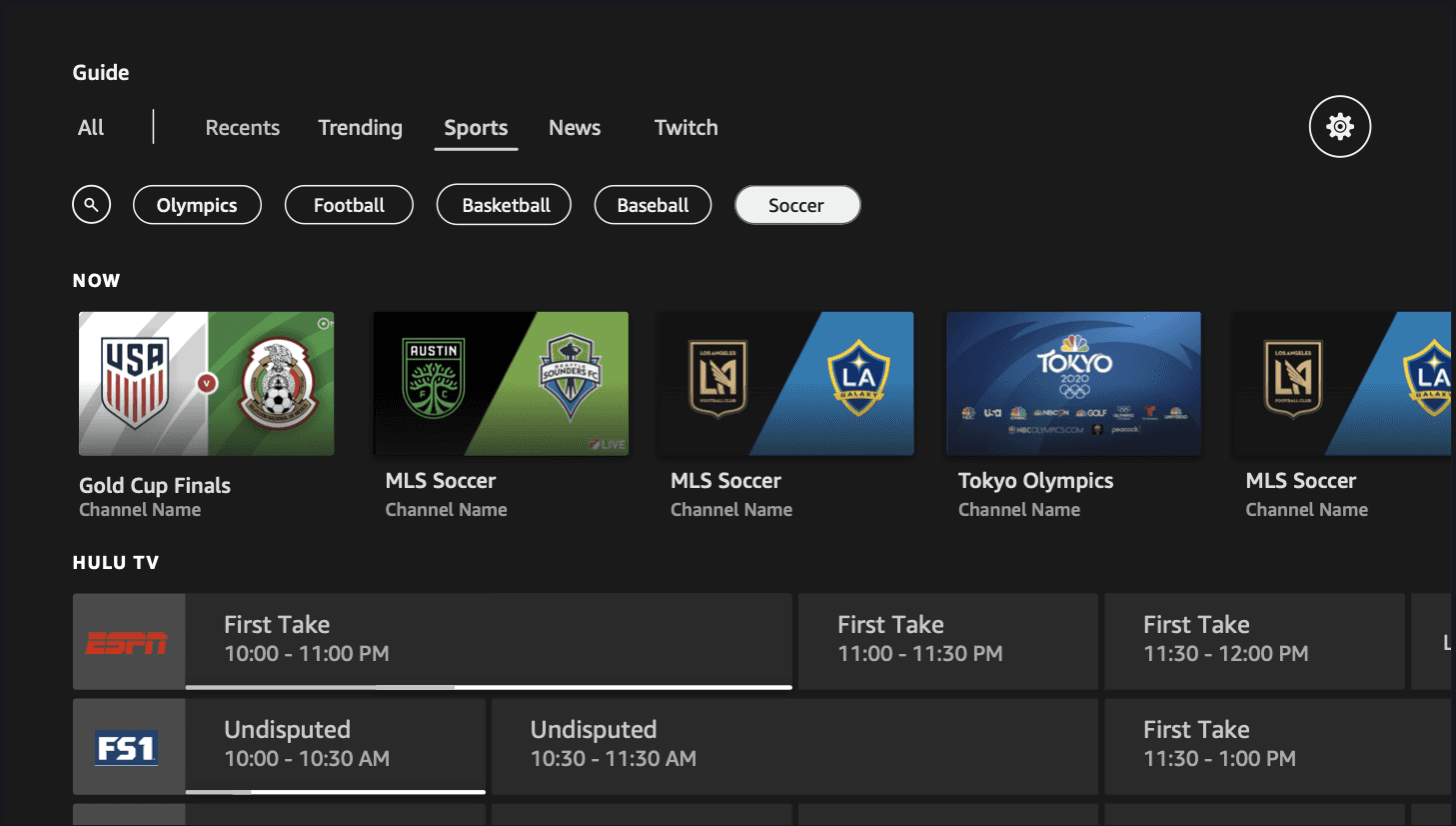Open the settings gear icon

click(x=1339, y=127)
